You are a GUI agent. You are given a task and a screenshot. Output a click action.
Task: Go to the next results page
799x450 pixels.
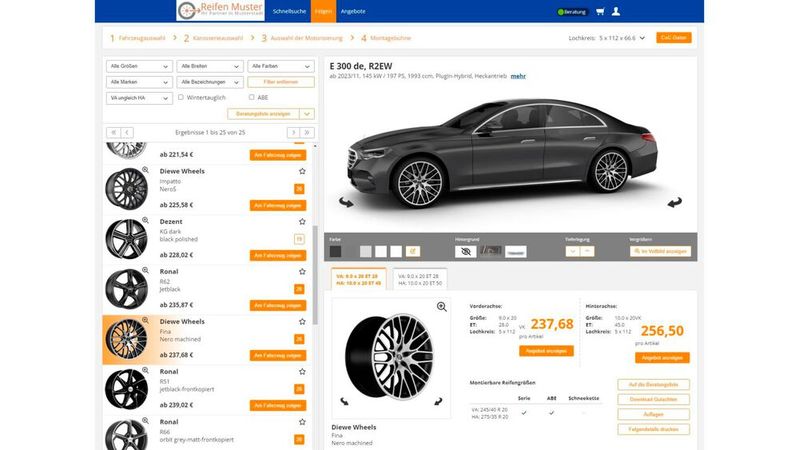293,133
